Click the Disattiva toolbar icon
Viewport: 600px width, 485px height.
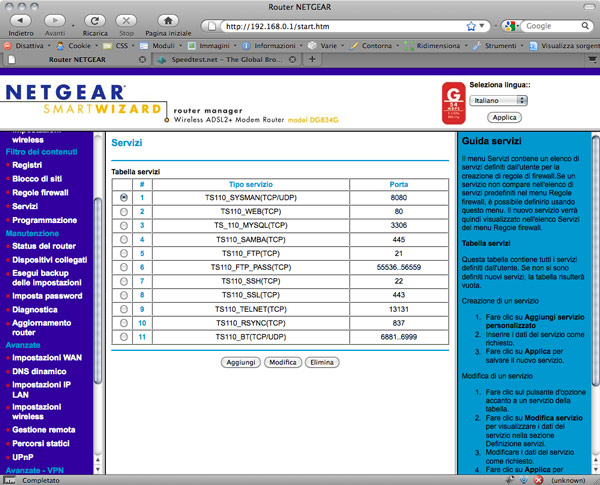coord(7,46)
